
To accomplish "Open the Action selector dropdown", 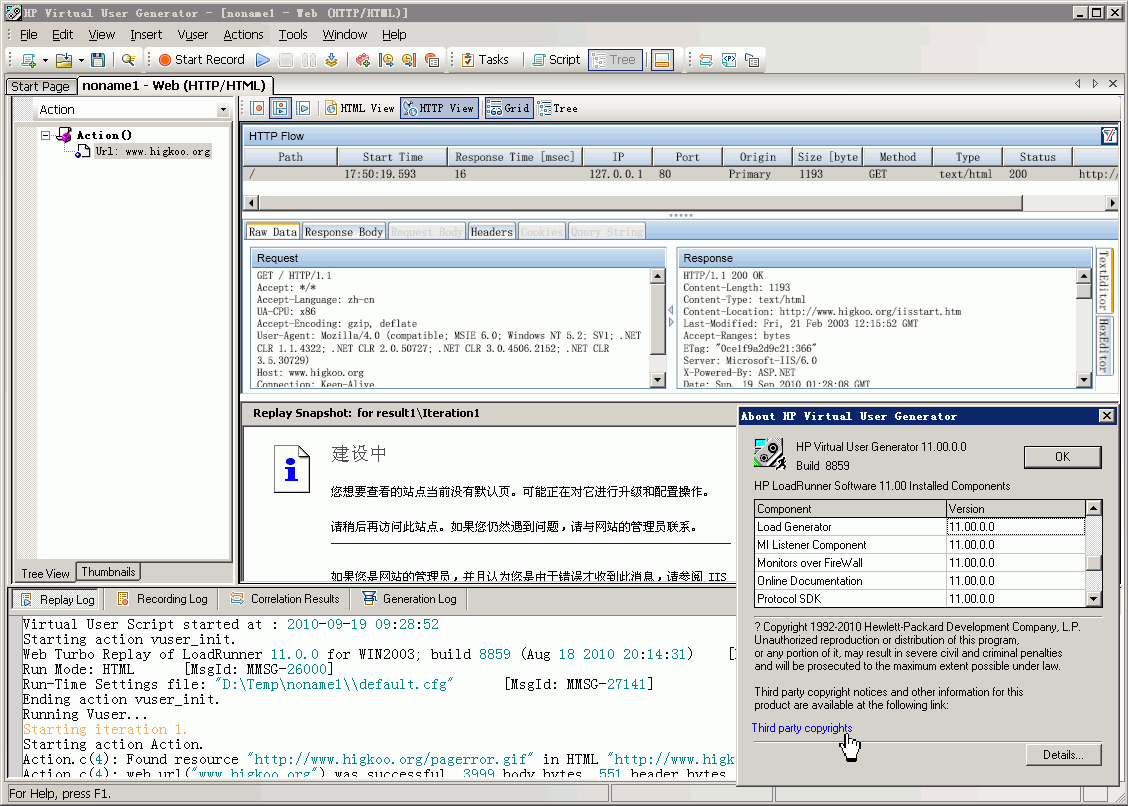I will pyautogui.click(x=222, y=109).
